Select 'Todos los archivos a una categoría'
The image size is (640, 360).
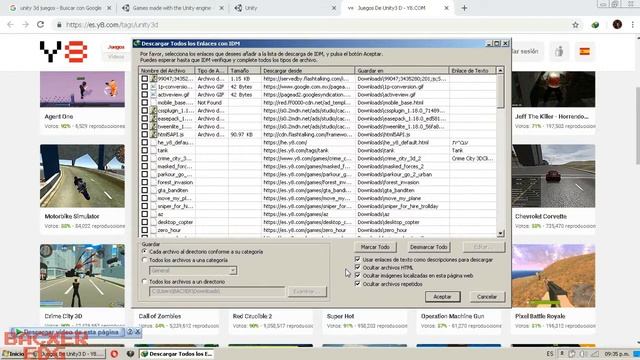point(144,260)
